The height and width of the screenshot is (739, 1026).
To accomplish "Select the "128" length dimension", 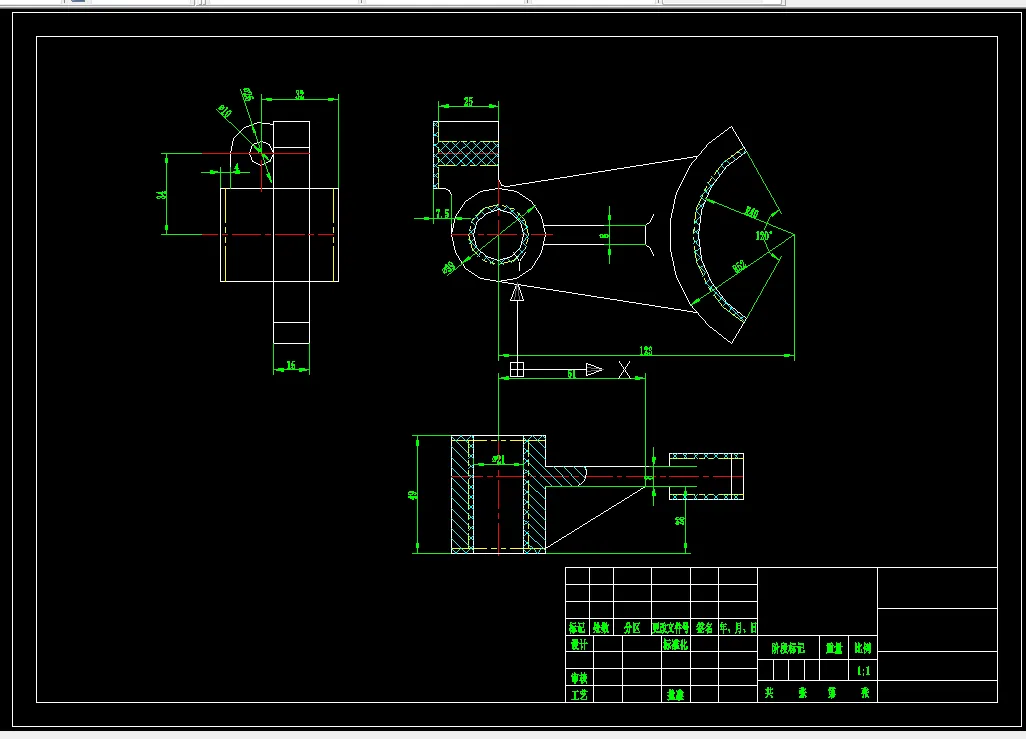I will tap(646, 351).
